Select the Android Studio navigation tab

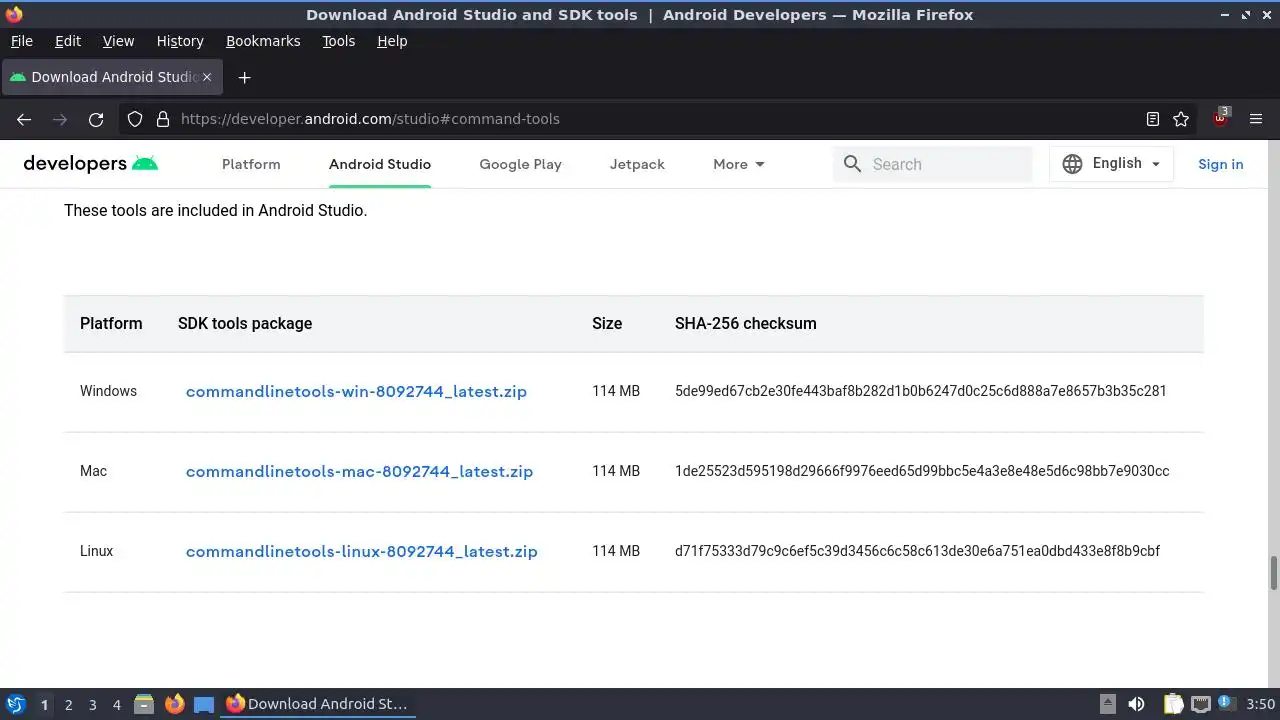pyautogui.click(x=380, y=164)
